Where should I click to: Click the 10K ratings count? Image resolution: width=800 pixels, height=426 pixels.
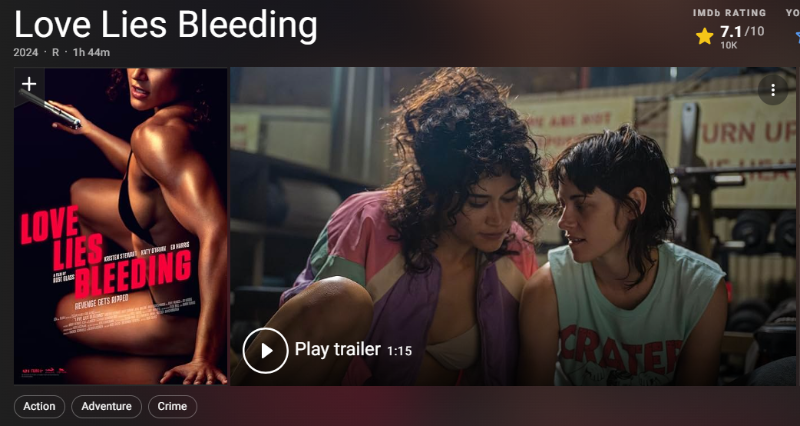[x=729, y=45]
